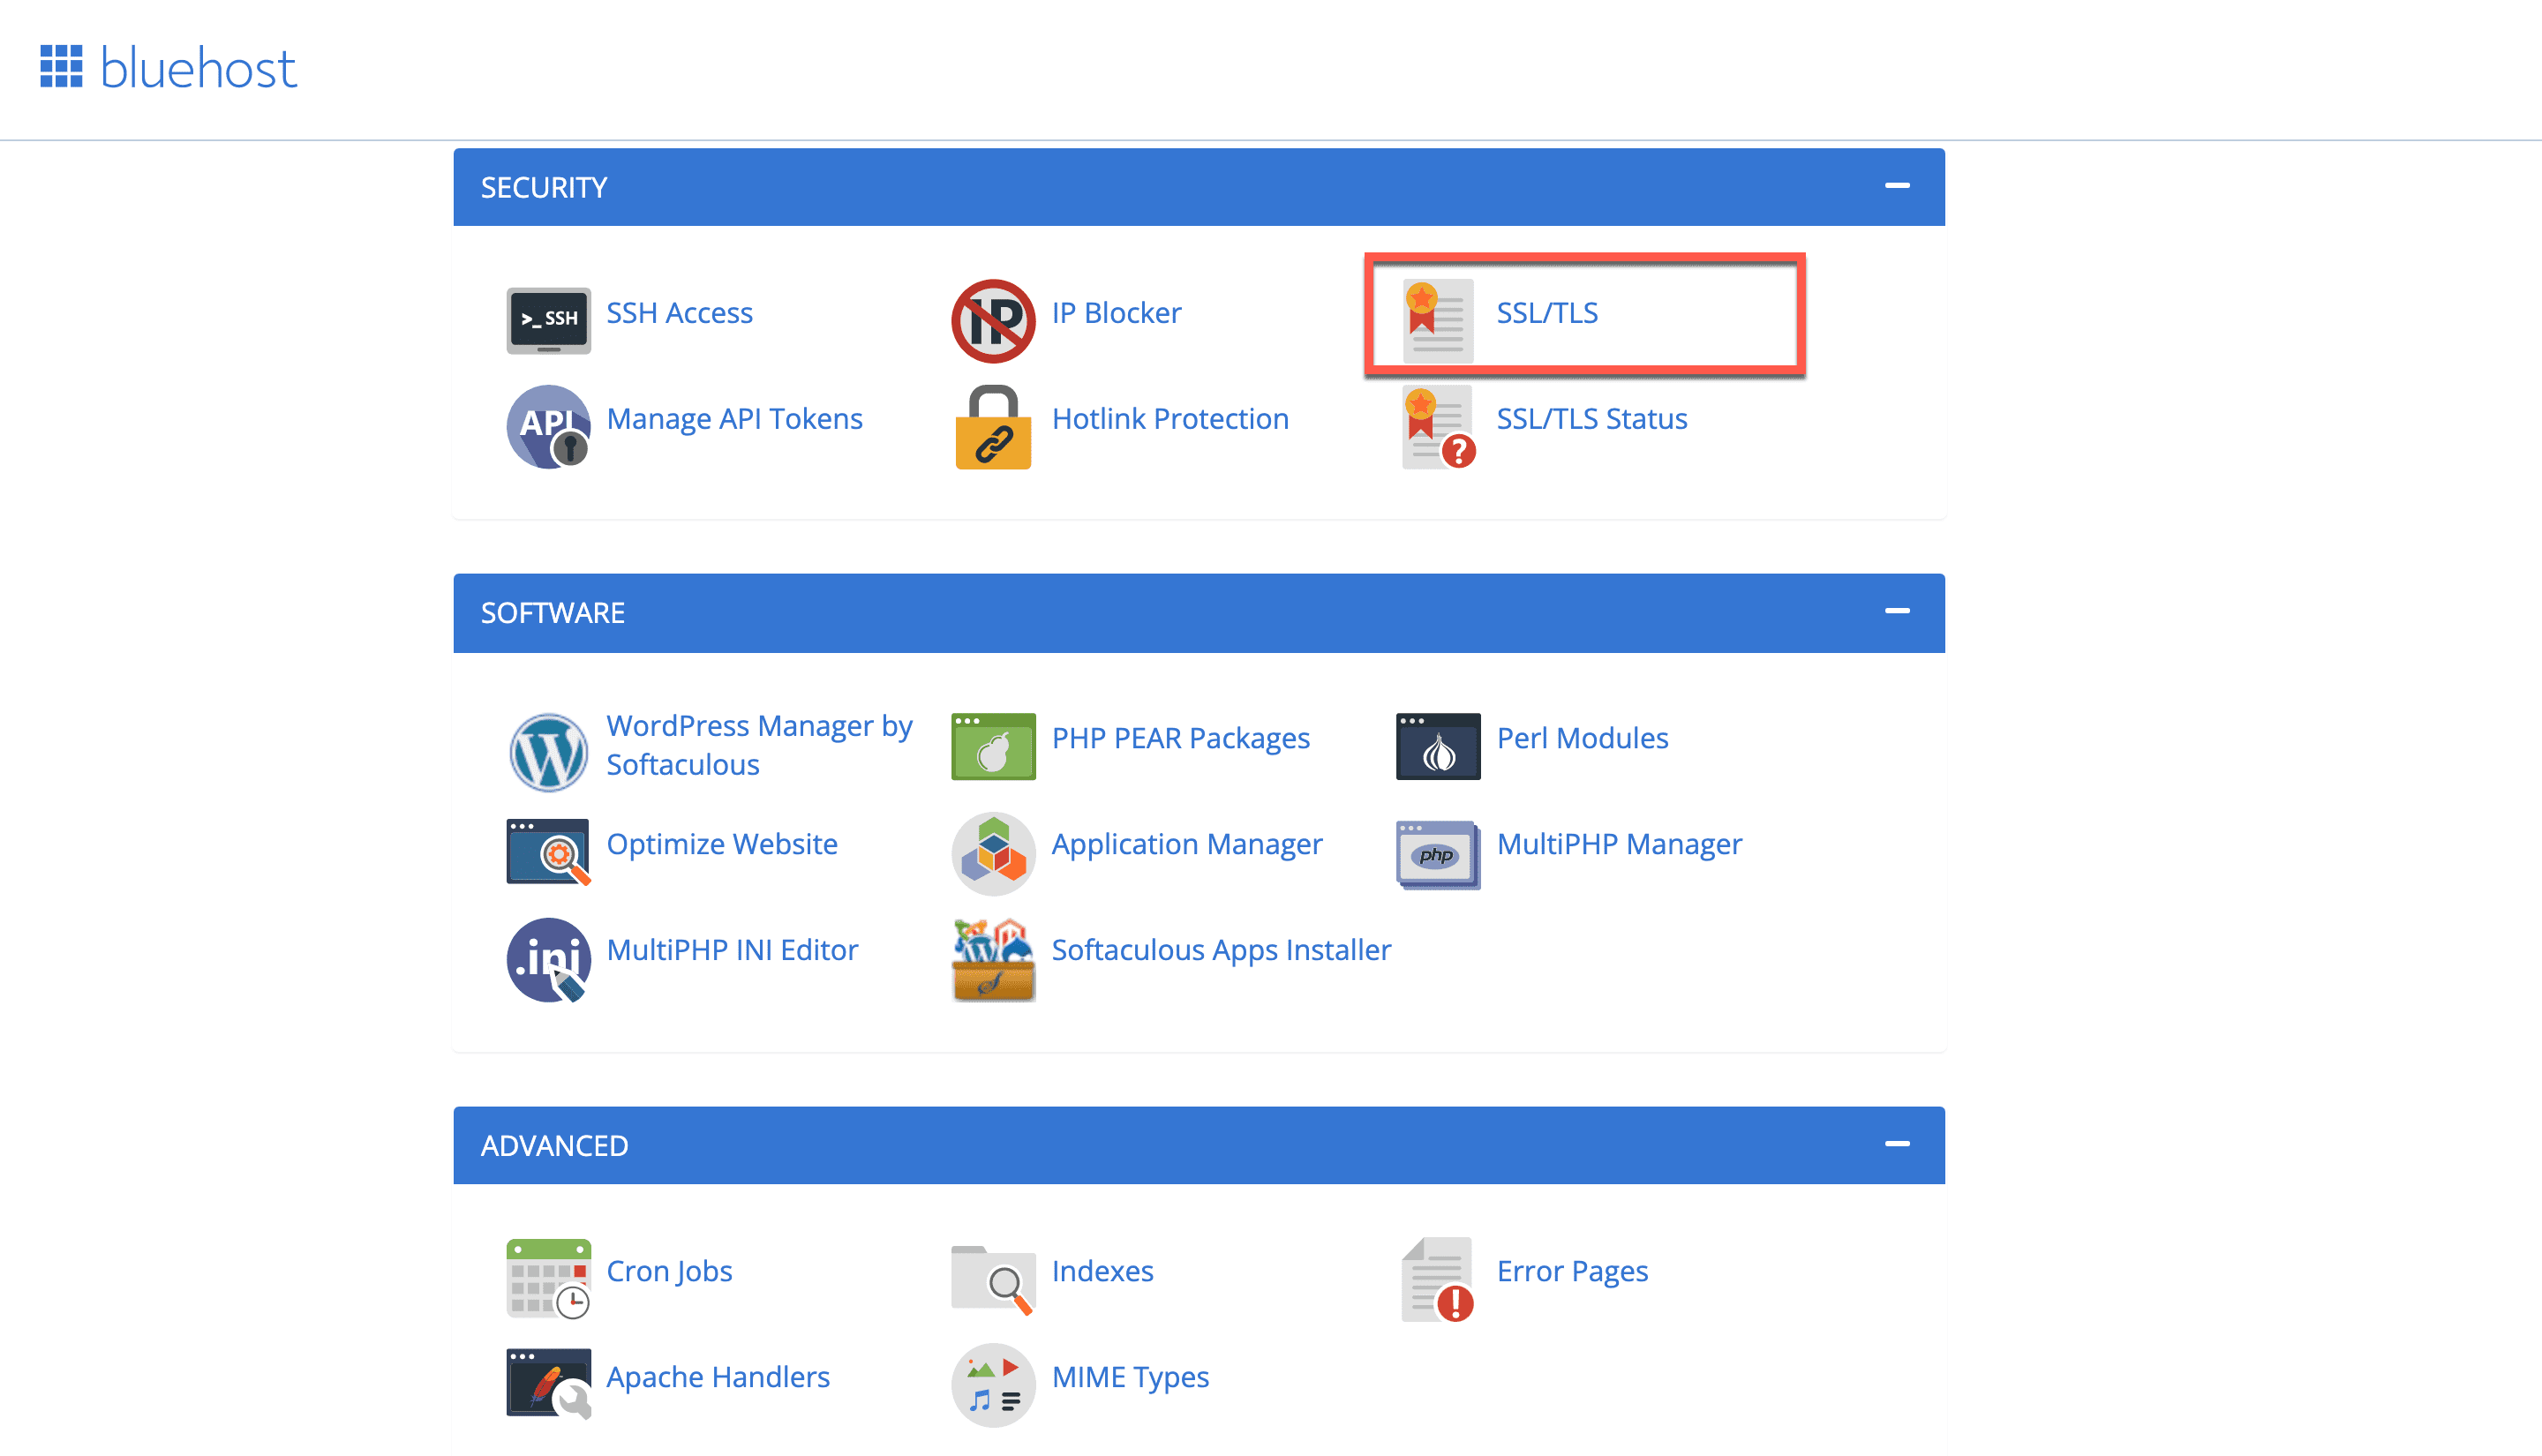Click the SSL/TLS certificate icon
The height and width of the screenshot is (1456, 2542).
(x=1437, y=320)
